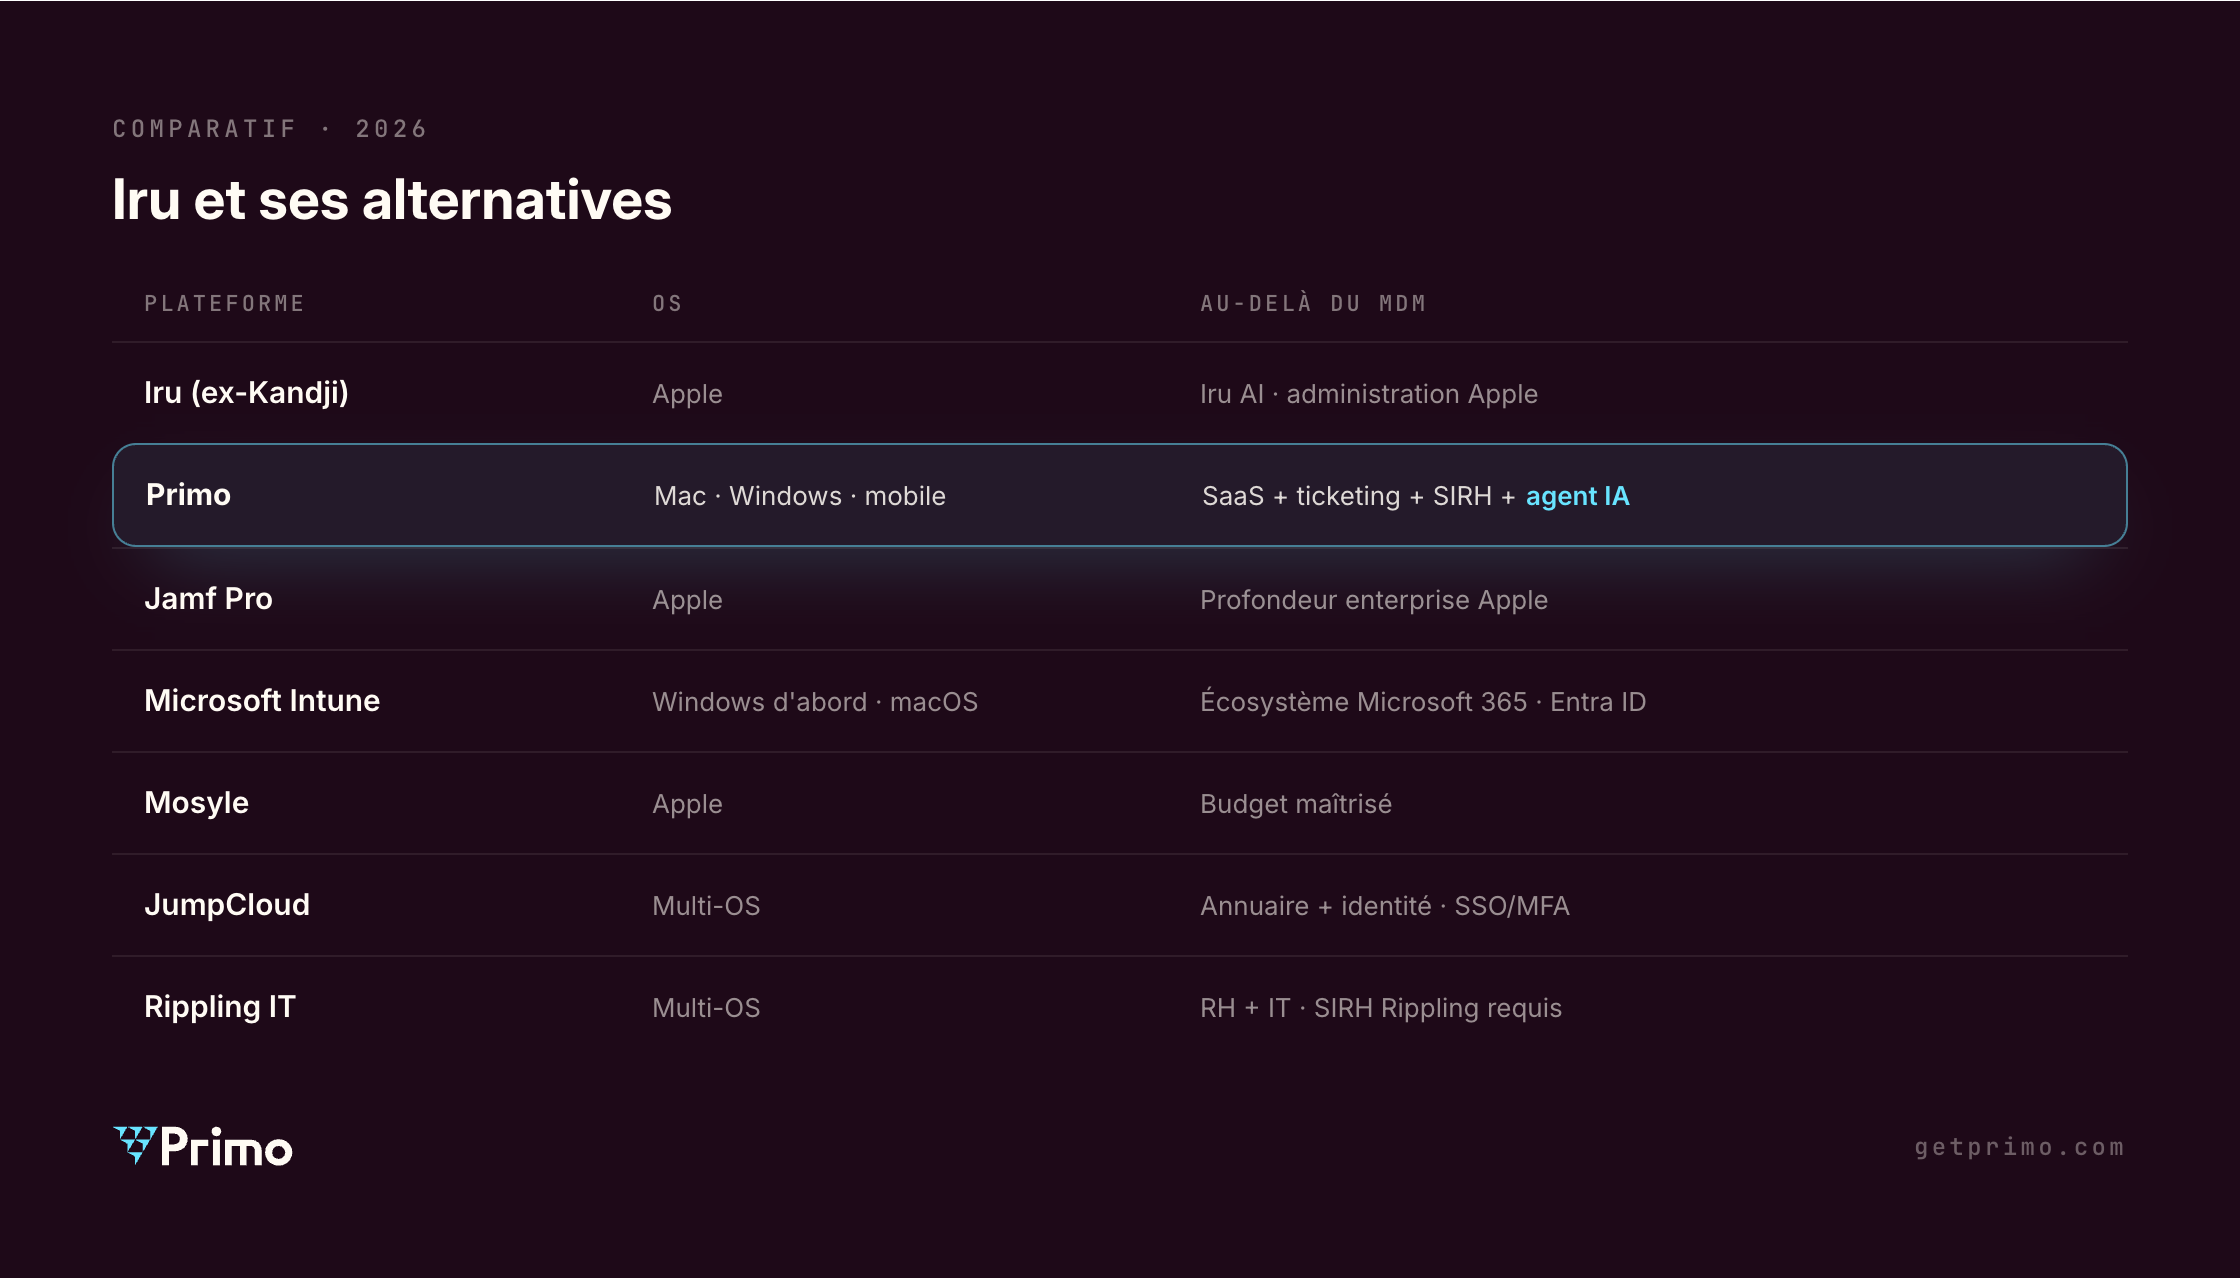Click the Multi-OS cell for Rippling IT
The image size is (2240, 1278).
click(706, 1008)
